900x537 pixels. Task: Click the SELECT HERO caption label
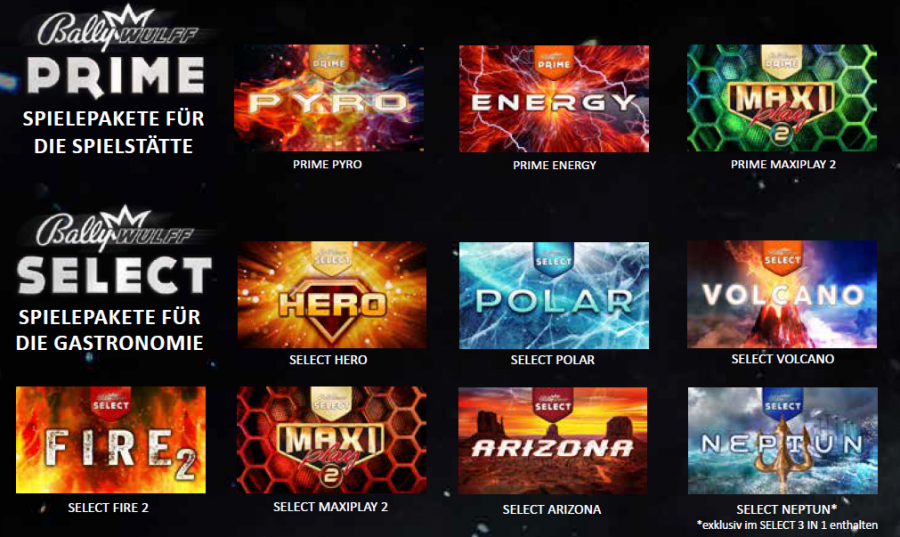[328, 360]
